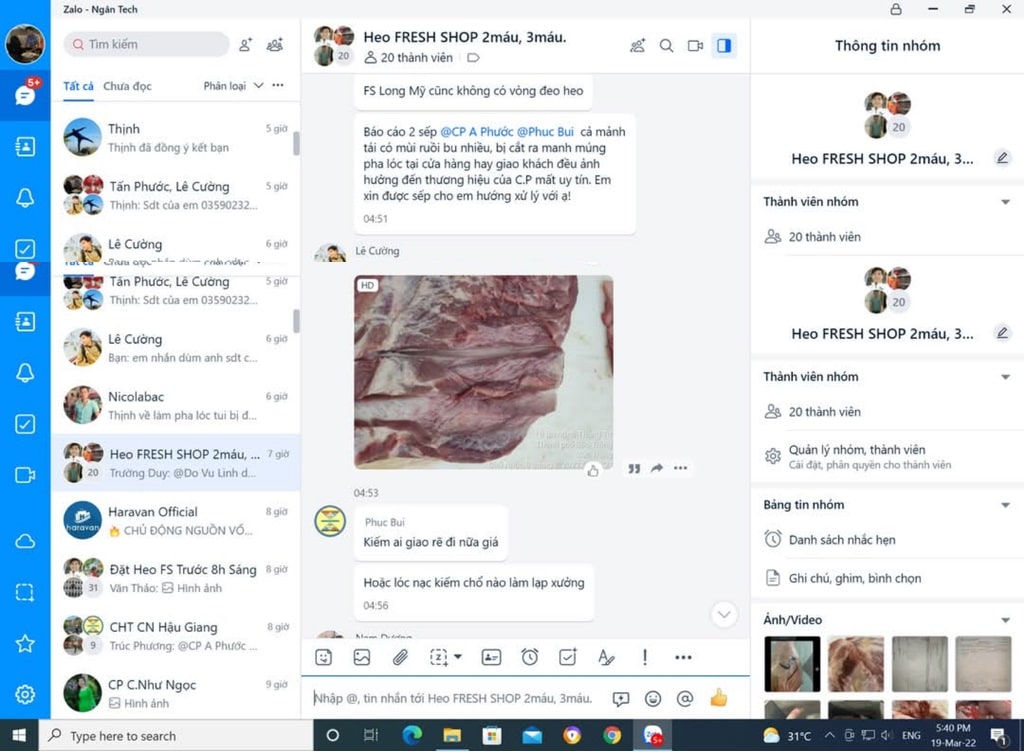
Task: Toggle the group info side panel
Action: 724,46
